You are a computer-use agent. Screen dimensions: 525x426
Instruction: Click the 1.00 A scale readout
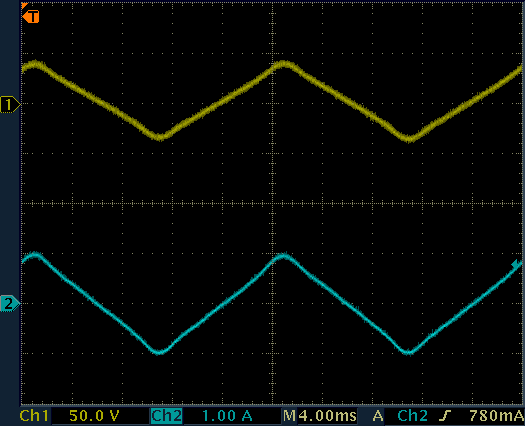pyautogui.click(x=227, y=416)
